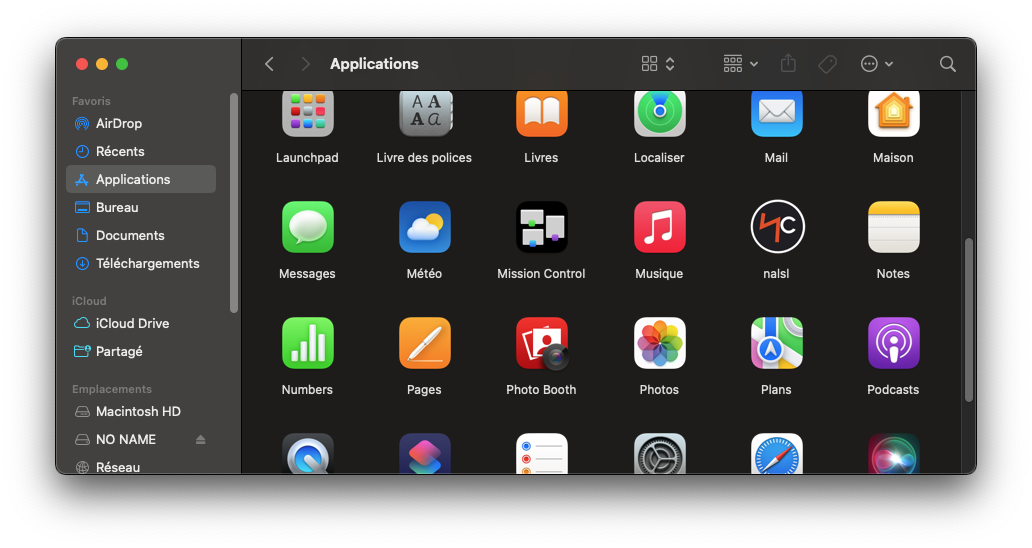
Task: Select the Livre des polices icon
Action: pos(425,114)
